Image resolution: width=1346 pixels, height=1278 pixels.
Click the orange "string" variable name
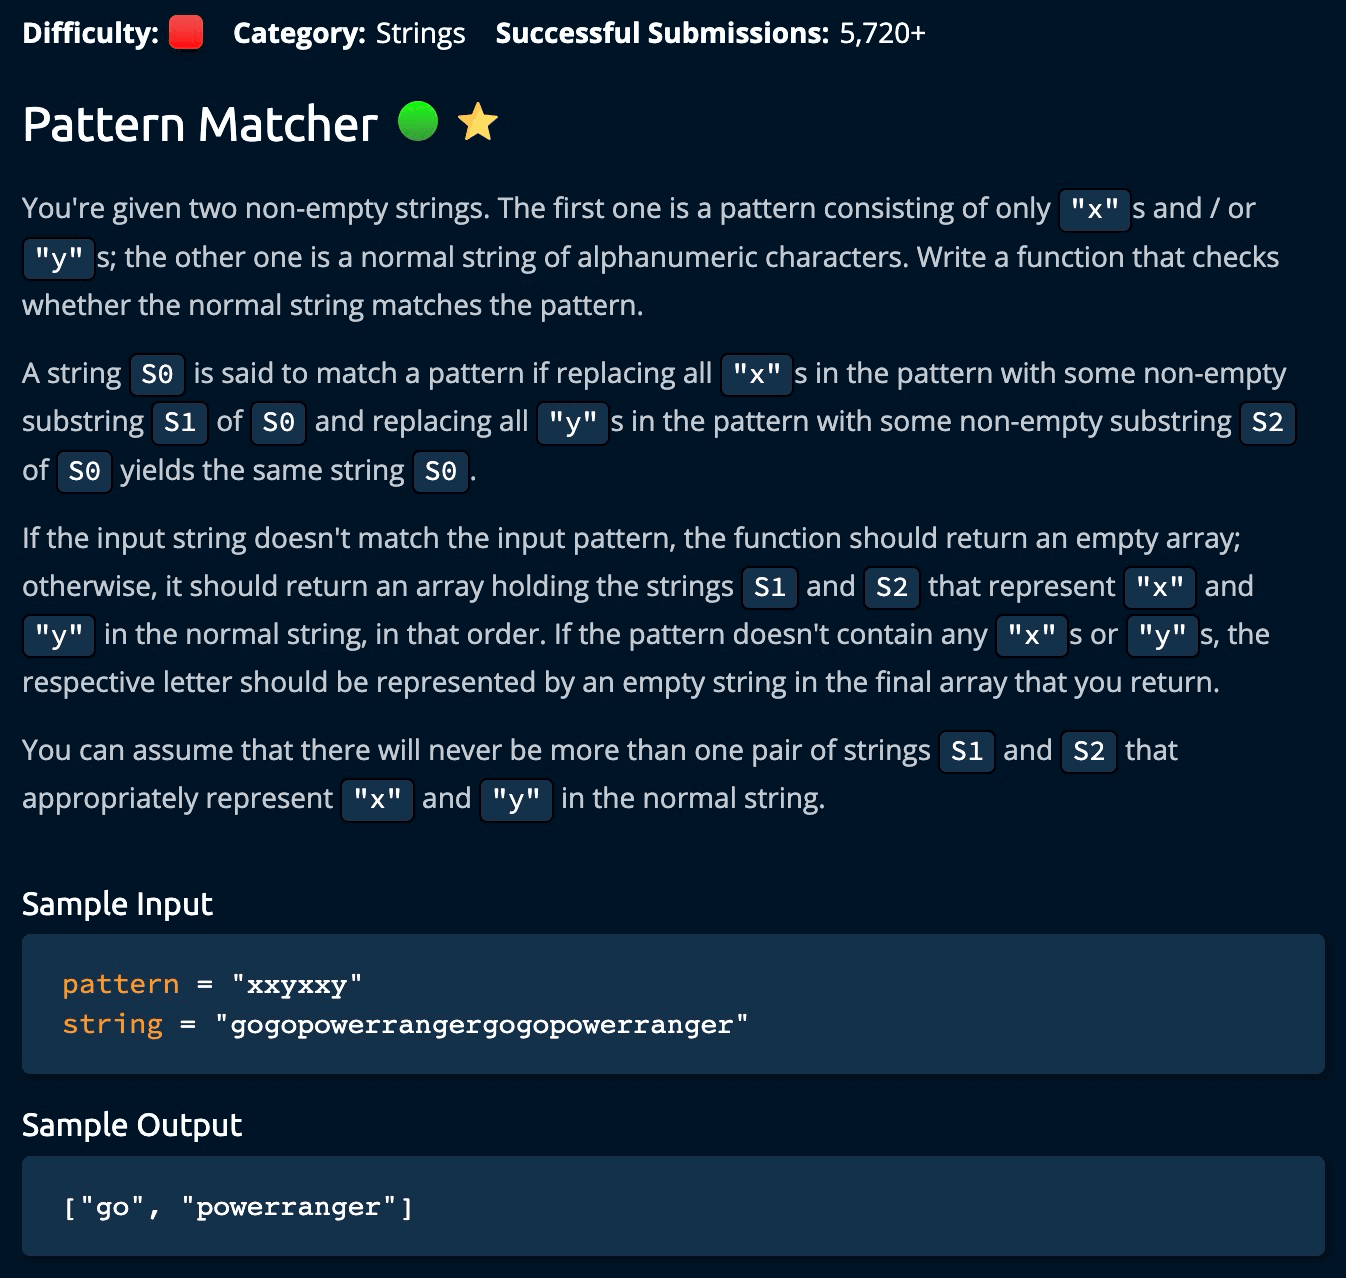[112, 1024]
